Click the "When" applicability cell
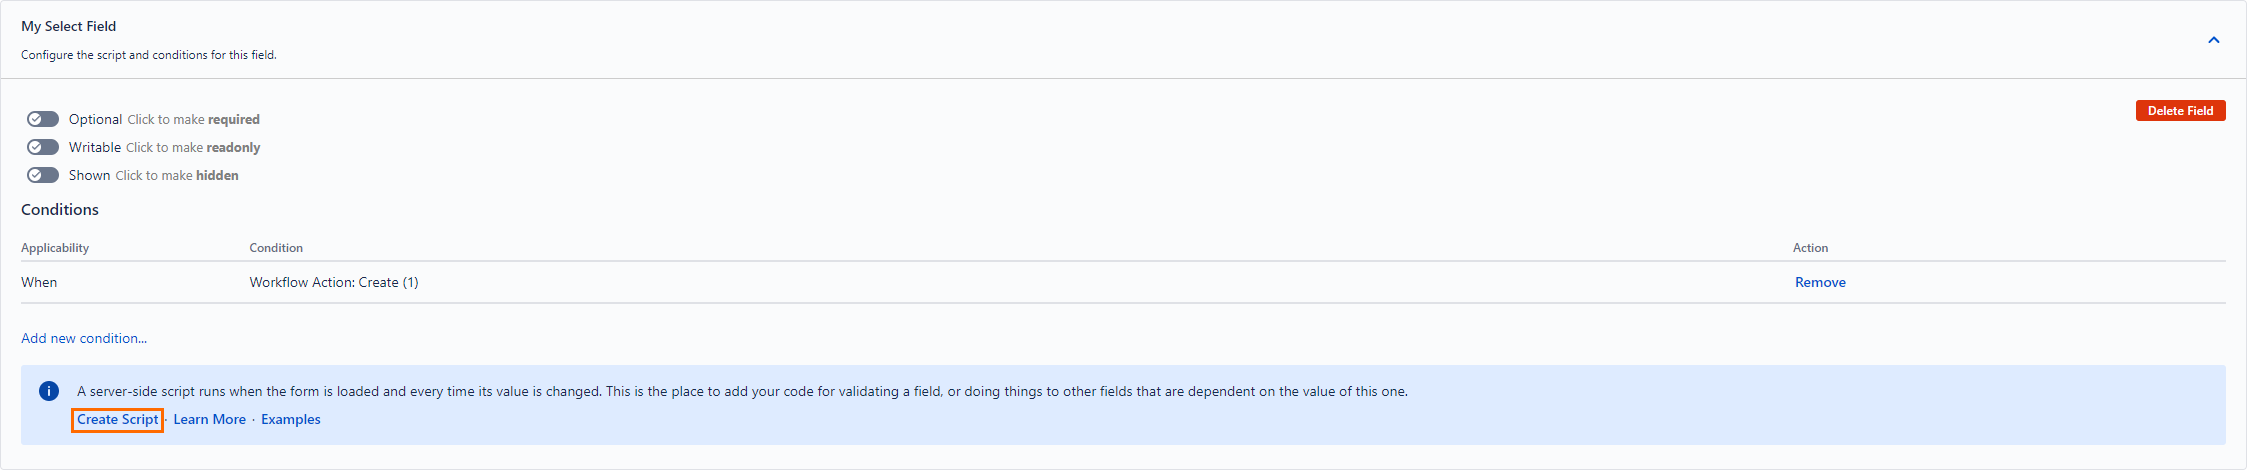The image size is (2247, 470). point(39,283)
